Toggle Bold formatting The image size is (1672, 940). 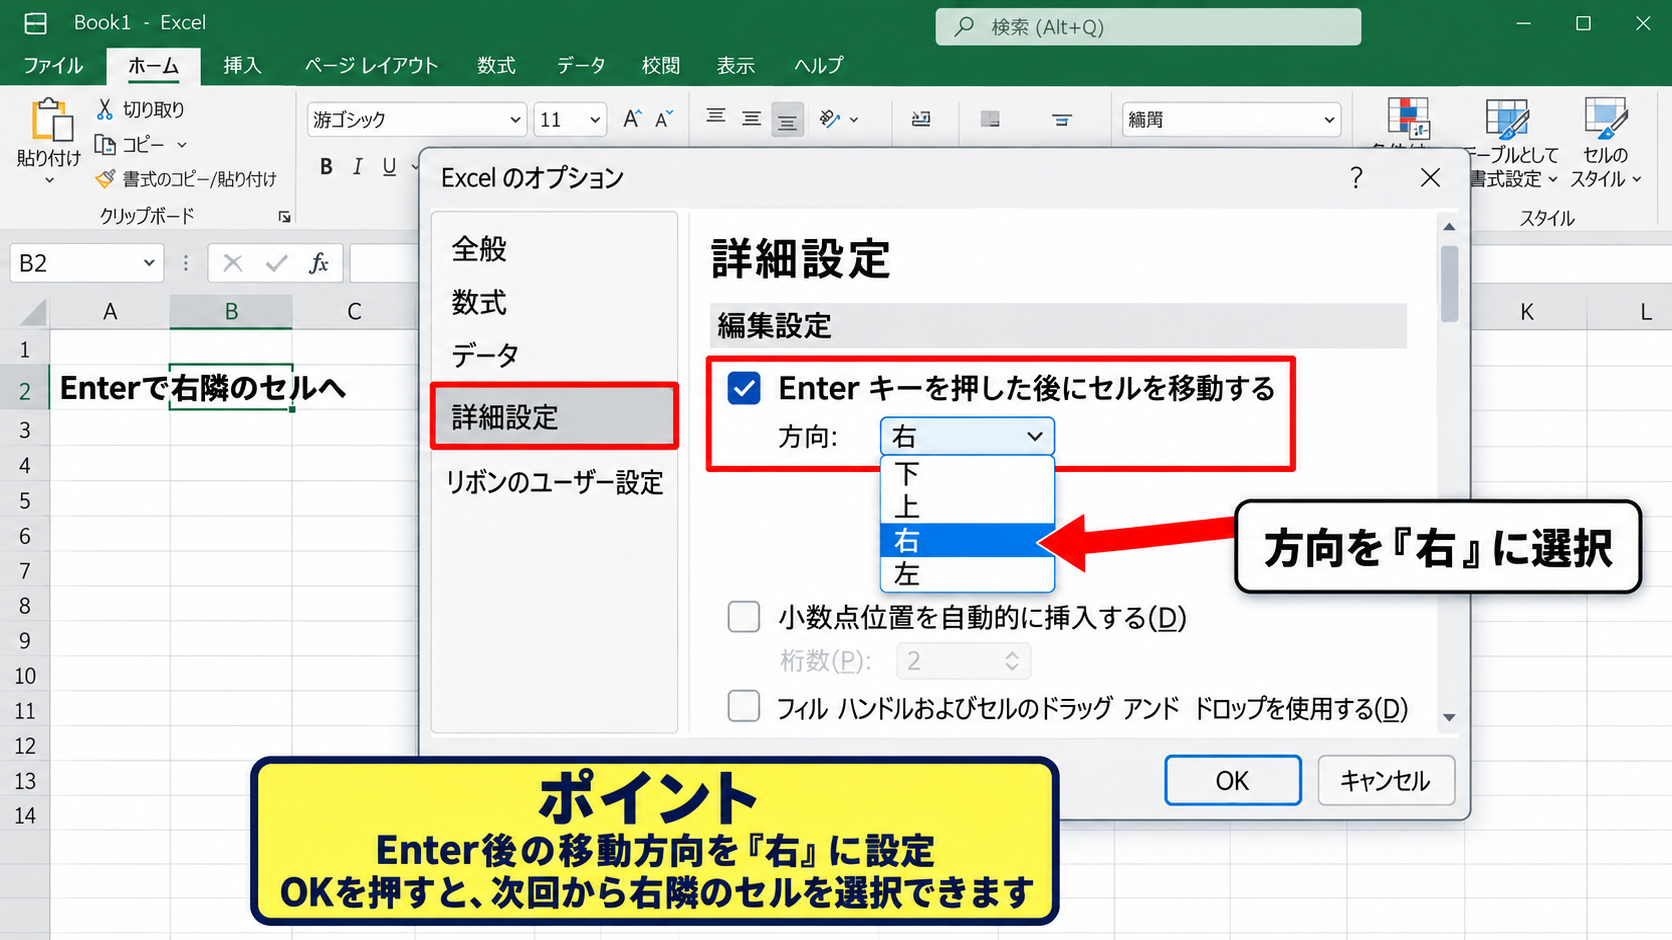pyautogui.click(x=326, y=167)
